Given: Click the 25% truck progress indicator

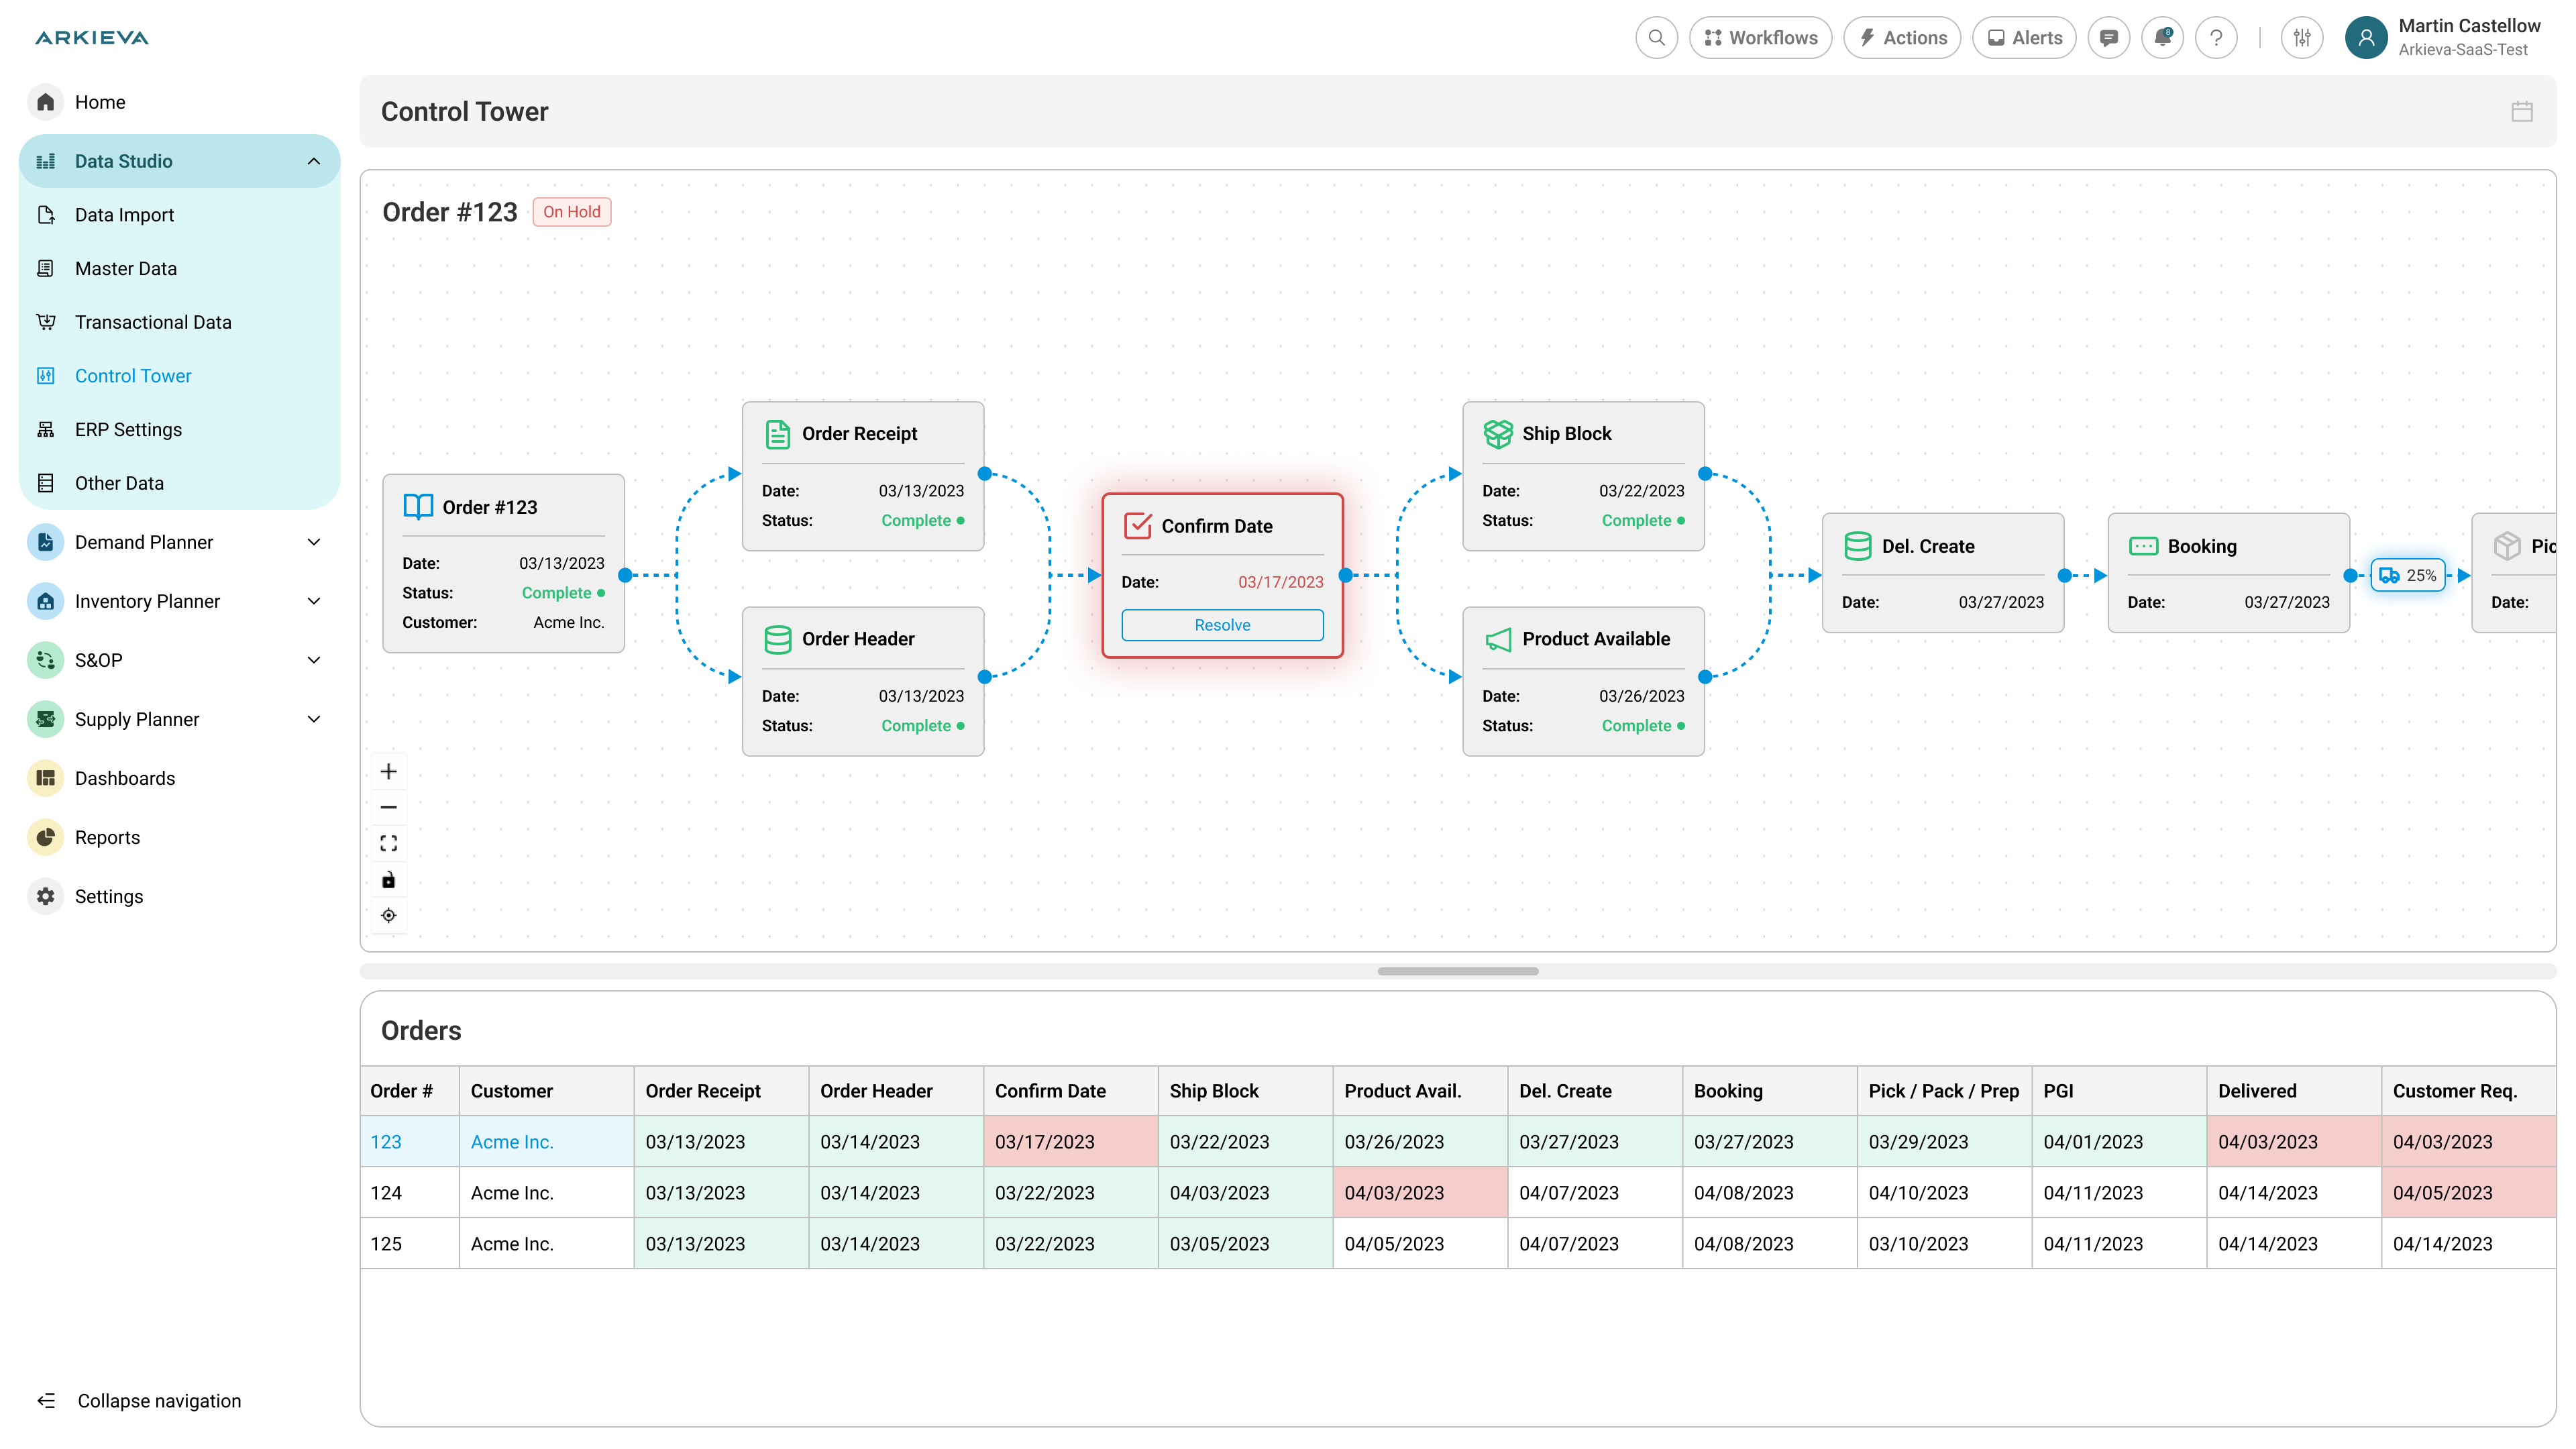Looking at the screenshot, I should click(2408, 575).
